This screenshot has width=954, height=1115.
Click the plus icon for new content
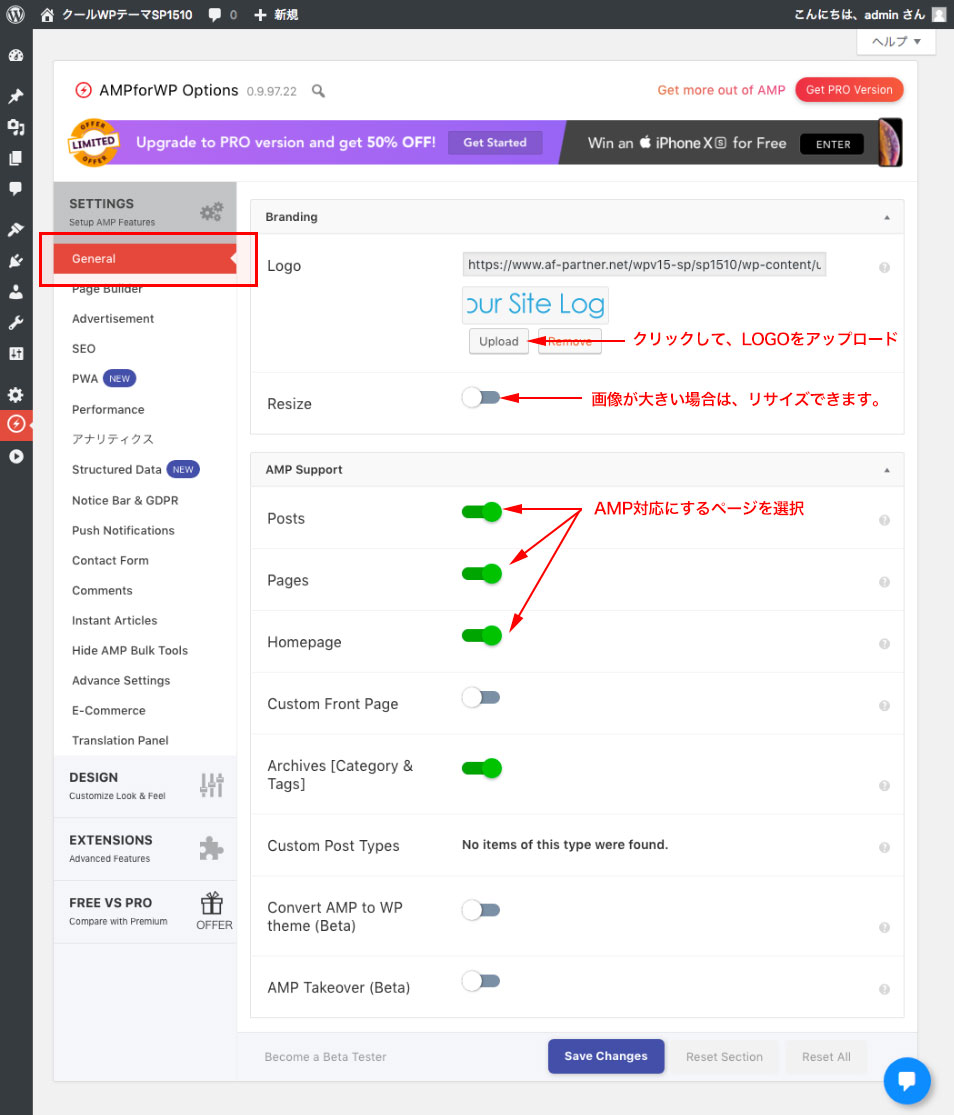260,15
